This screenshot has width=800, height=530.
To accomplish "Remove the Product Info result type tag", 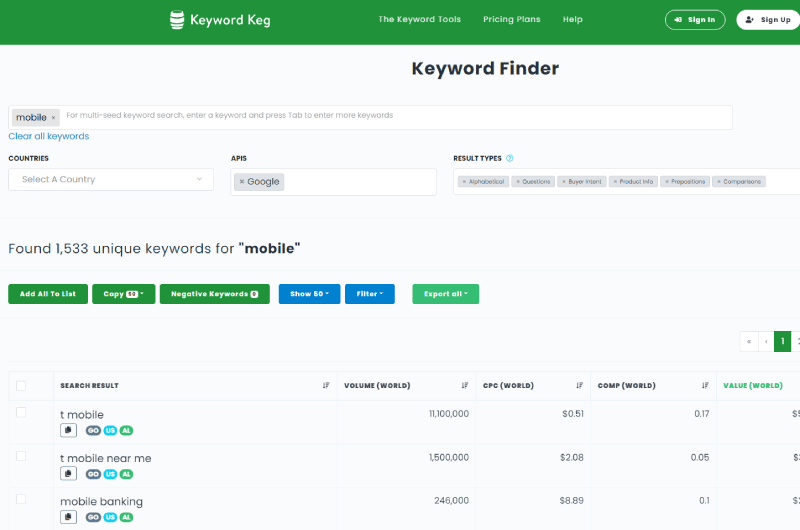I will [615, 182].
